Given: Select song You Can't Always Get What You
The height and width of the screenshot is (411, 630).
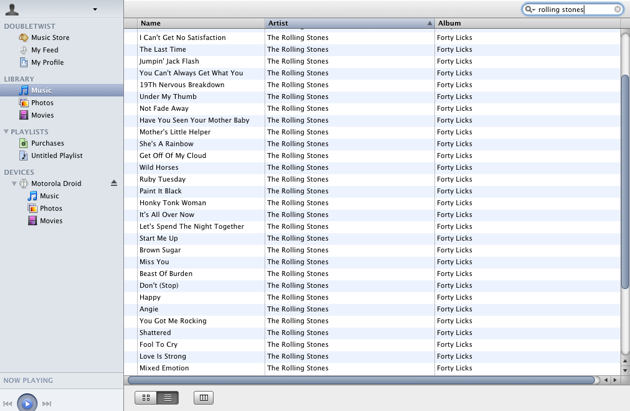Looking at the screenshot, I should [191, 73].
